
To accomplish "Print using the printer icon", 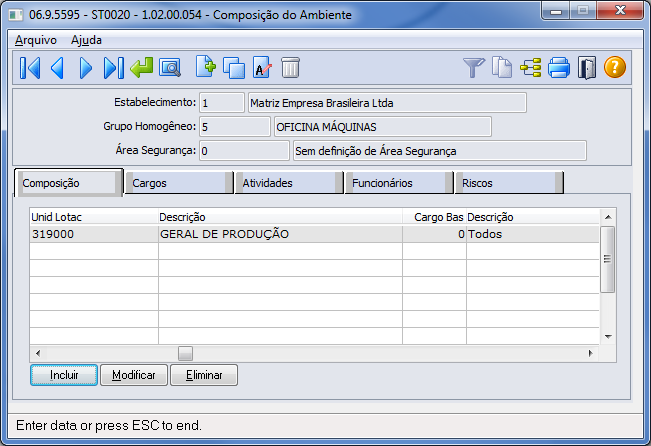I will click(559, 68).
